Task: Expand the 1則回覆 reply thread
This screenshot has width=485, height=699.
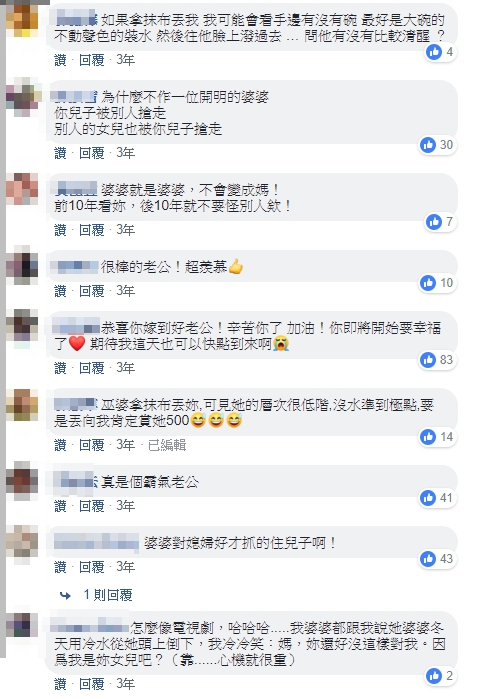Action: coord(108,595)
